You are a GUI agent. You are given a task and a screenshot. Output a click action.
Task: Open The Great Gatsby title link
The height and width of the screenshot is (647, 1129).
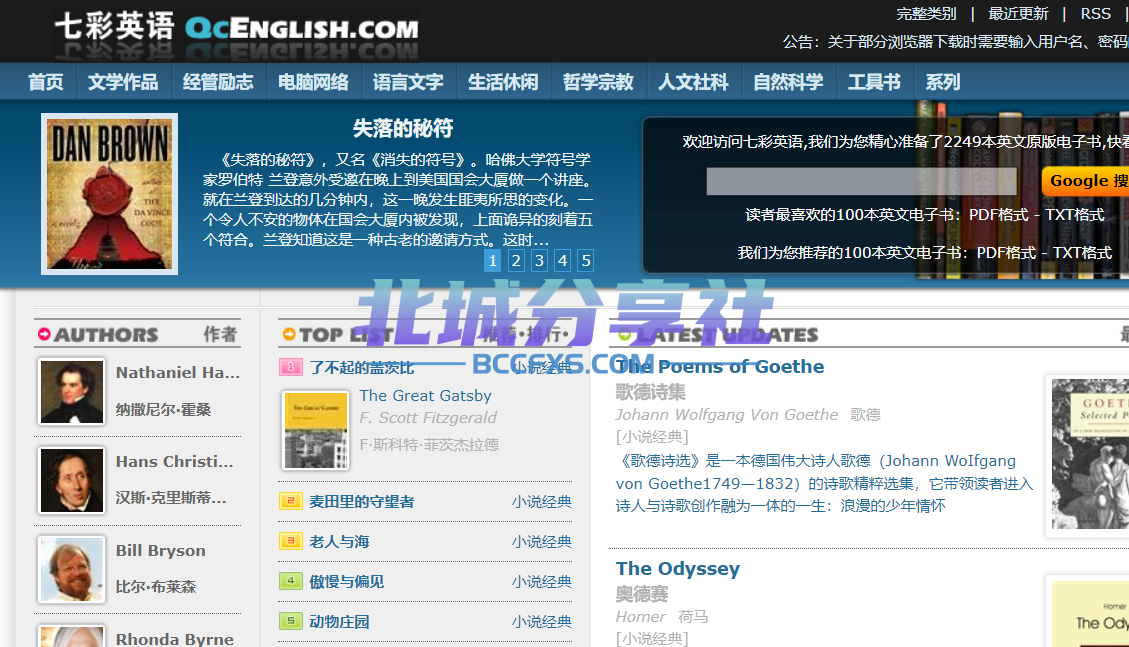[x=426, y=395]
